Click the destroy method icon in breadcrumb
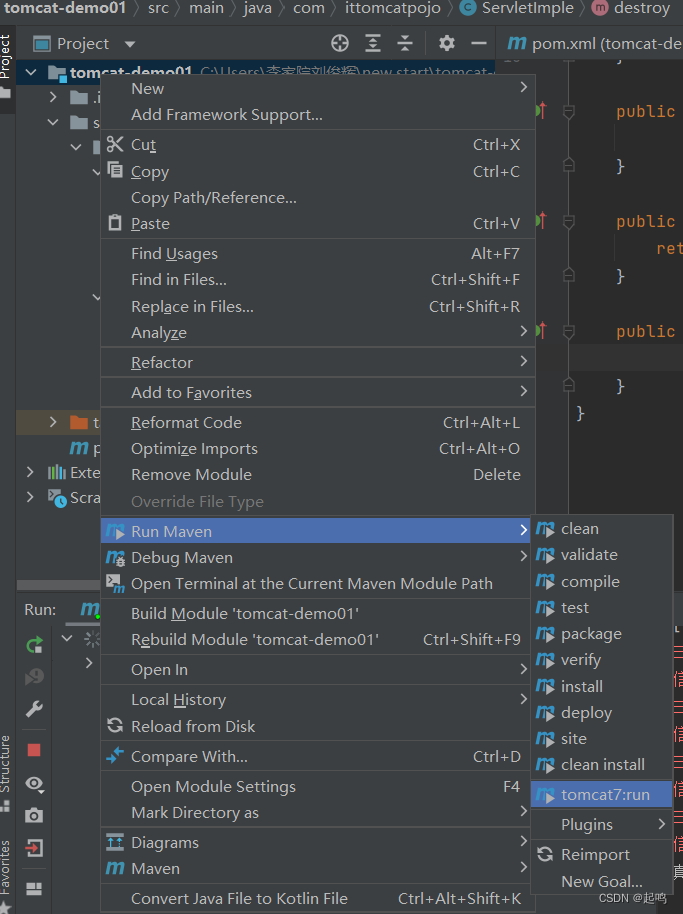Screen dimensions: 683x914 coord(599,8)
